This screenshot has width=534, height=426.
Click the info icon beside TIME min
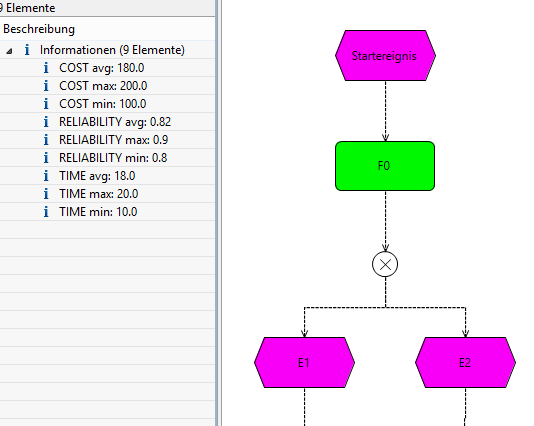point(46,212)
